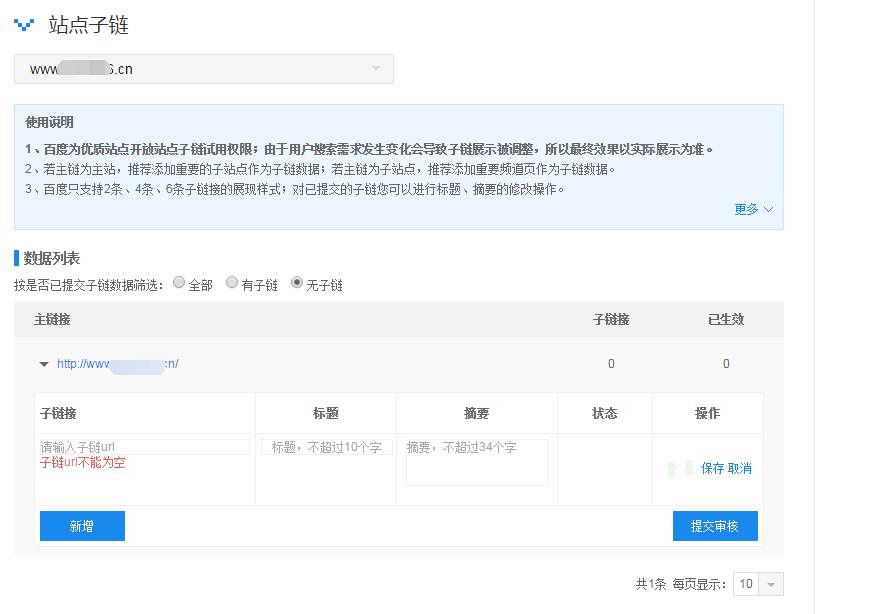Open the site selection dropdown
This screenshot has width=887, height=614.
click(x=204, y=69)
